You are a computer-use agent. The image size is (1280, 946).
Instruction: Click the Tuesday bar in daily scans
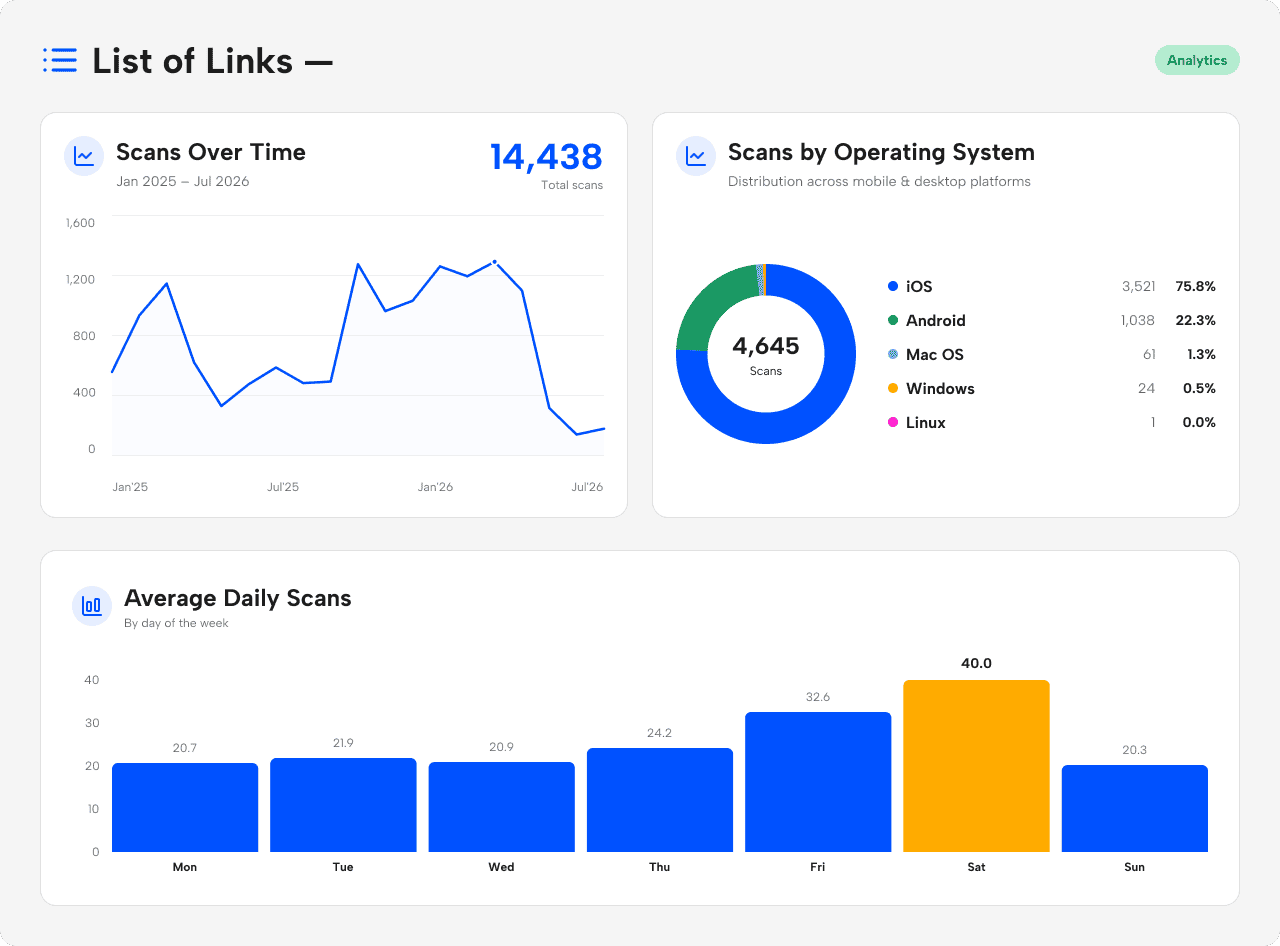pyautogui.click(x=343, y=805)
